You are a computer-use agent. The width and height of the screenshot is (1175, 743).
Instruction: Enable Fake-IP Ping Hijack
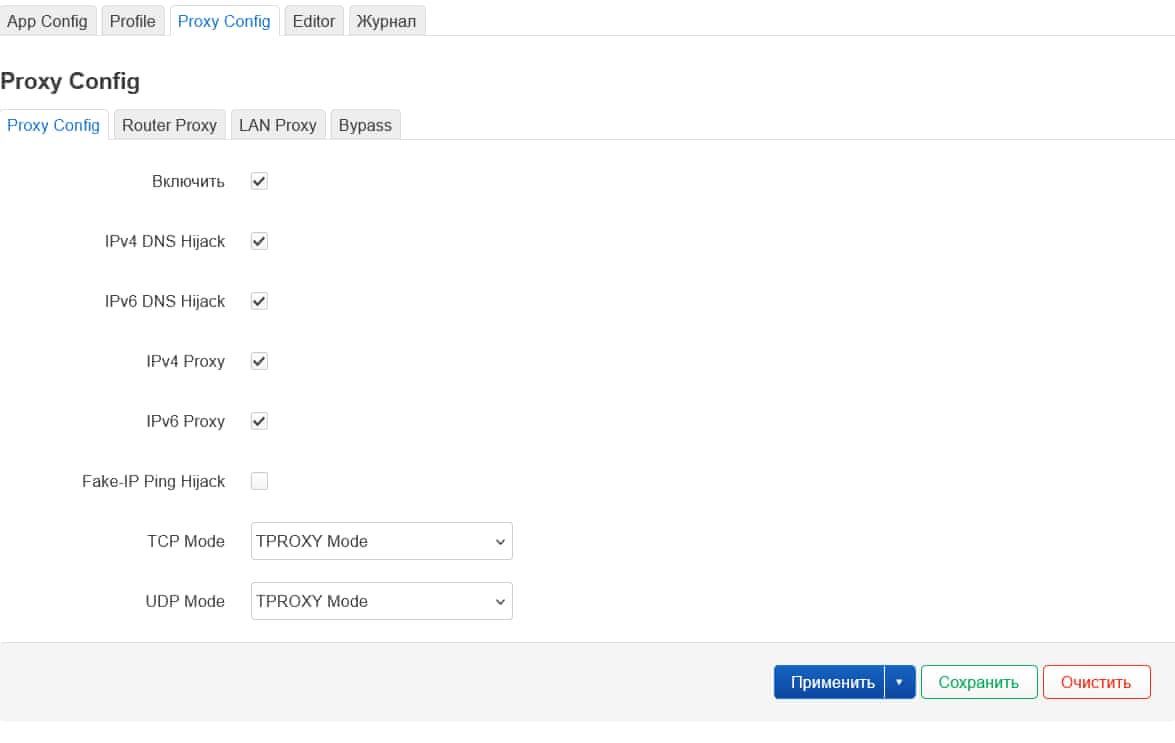[x=259, y=481]
